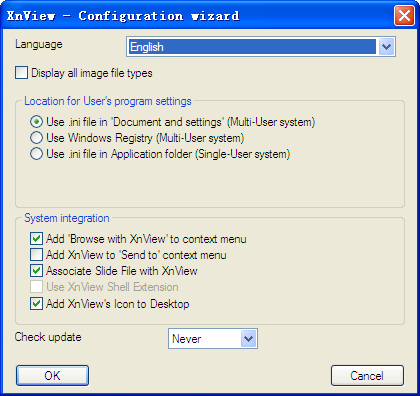This screenshot has width=420, height=396.
Task: Click Location for User's program settings title
Action: [x=108, y=101]
